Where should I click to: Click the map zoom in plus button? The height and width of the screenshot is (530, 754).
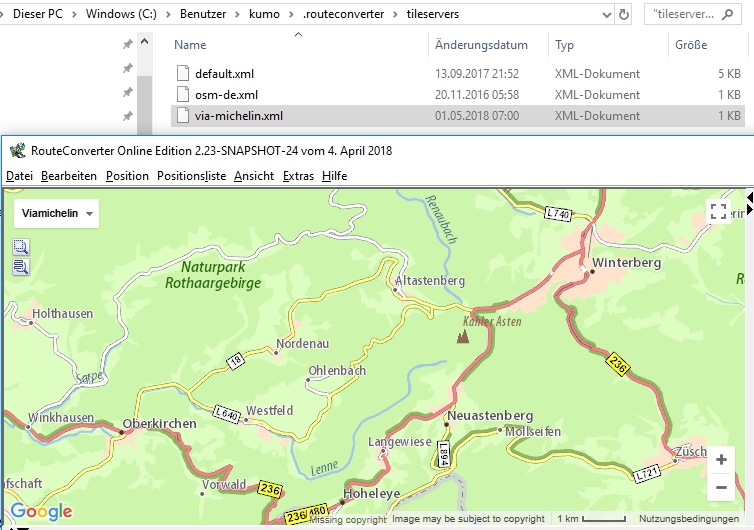coord(720,460)
